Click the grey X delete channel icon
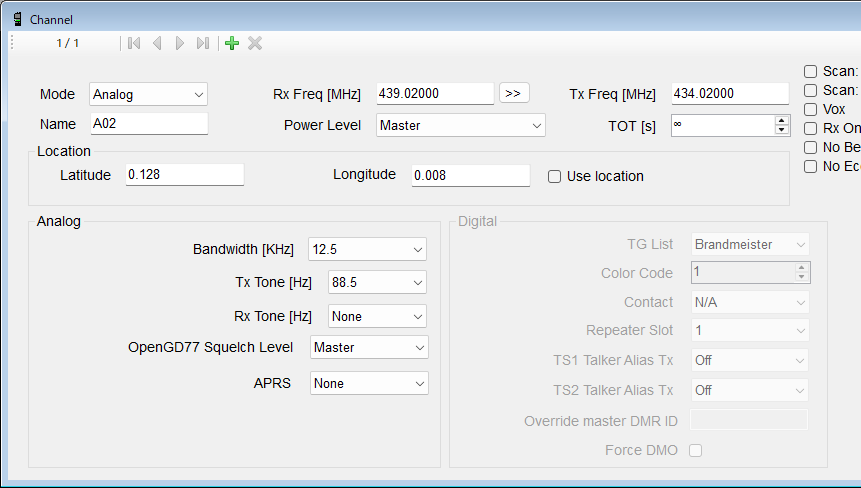Screen dimensions: 861x488 pyautogui.click(x=255, y=43)
